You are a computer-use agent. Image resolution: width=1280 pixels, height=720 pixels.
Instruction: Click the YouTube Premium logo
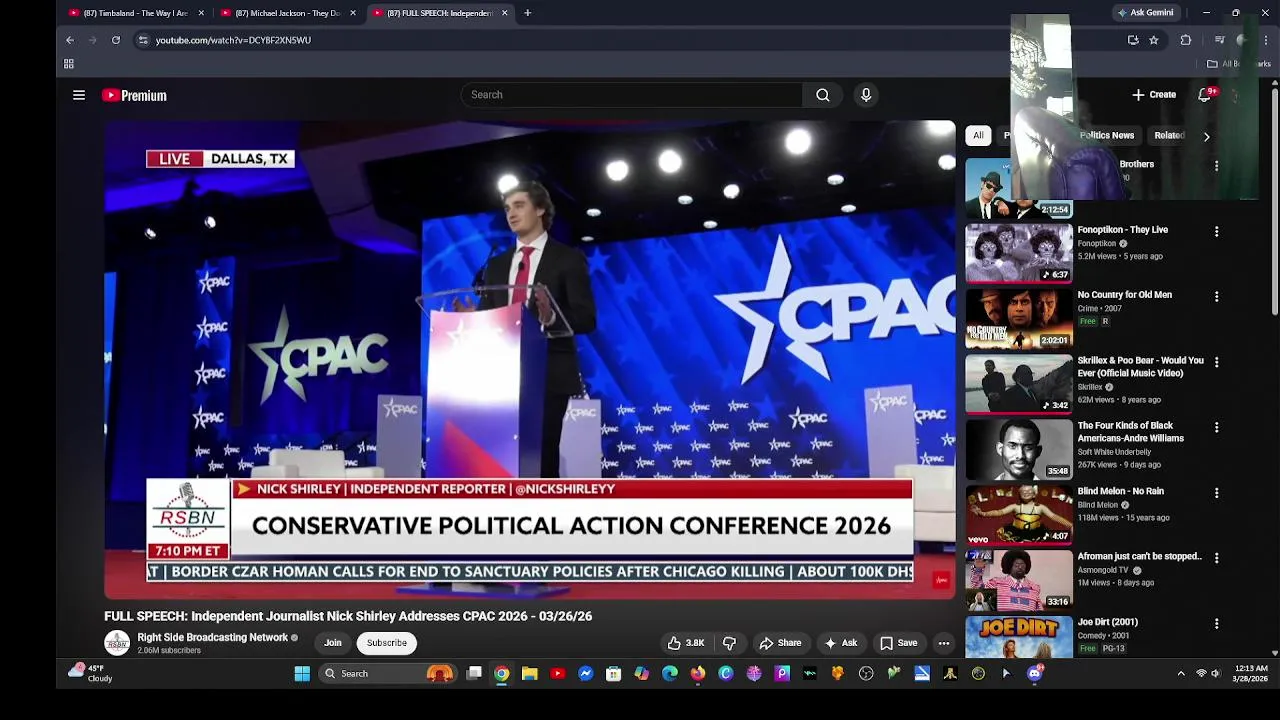pos(134,95)
